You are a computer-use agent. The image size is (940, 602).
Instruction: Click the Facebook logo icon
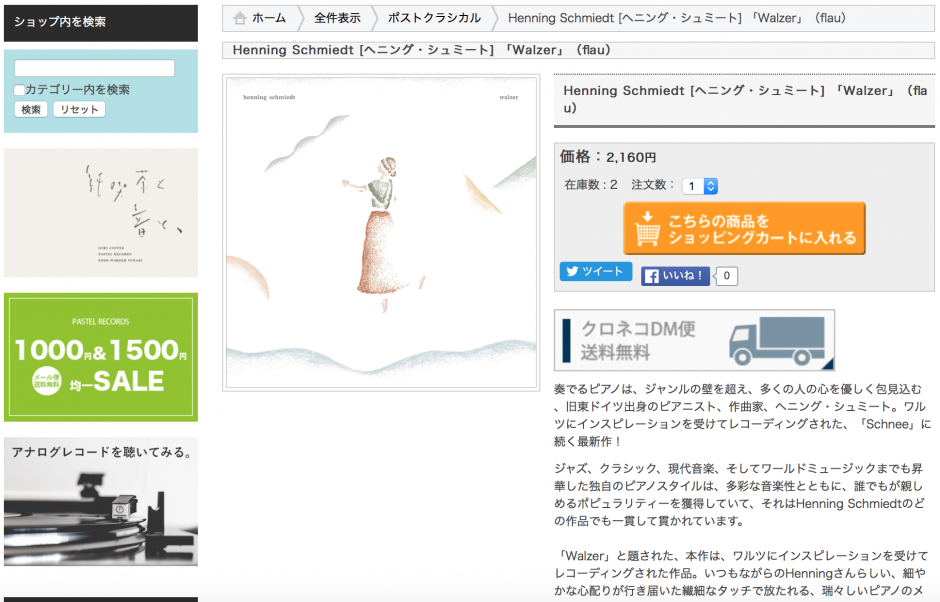(x=651, y=276)
